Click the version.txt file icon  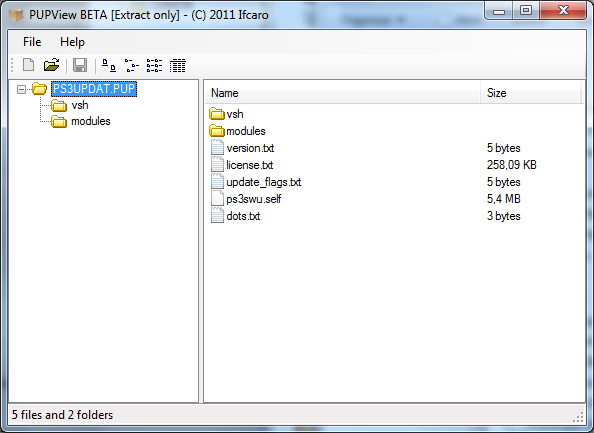click(x=217, y=147)
